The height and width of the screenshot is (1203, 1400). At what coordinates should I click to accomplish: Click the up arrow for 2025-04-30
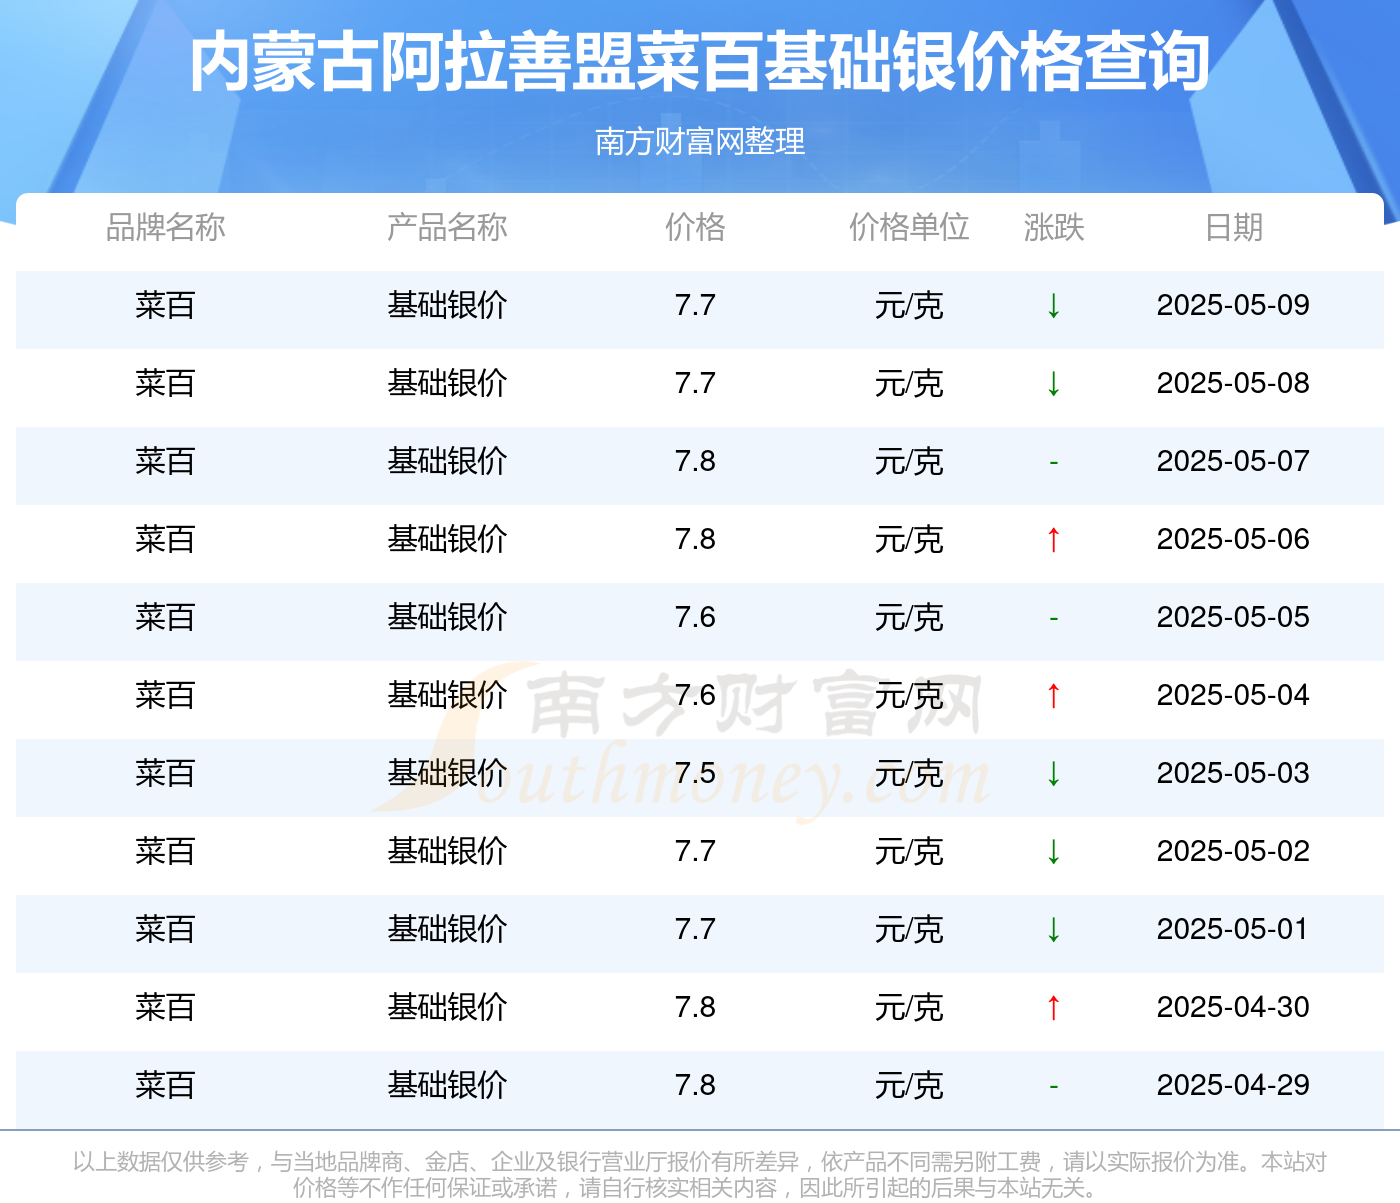[1053, 1007]
